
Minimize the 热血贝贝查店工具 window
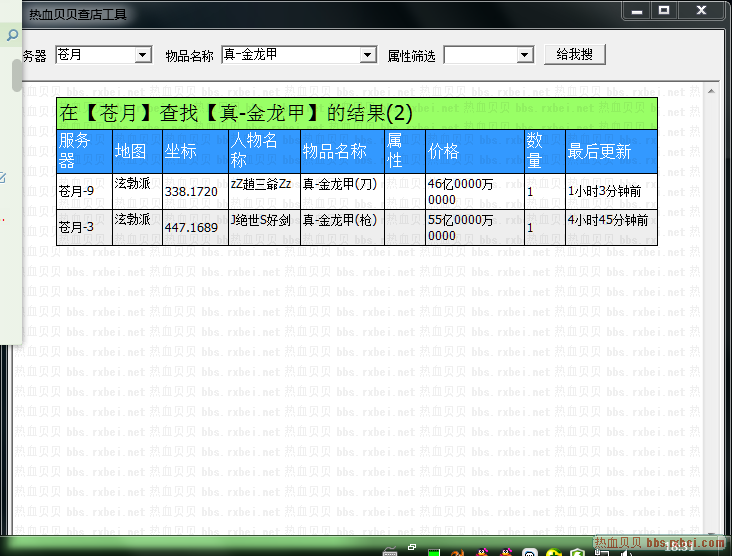tap(637, 10)
